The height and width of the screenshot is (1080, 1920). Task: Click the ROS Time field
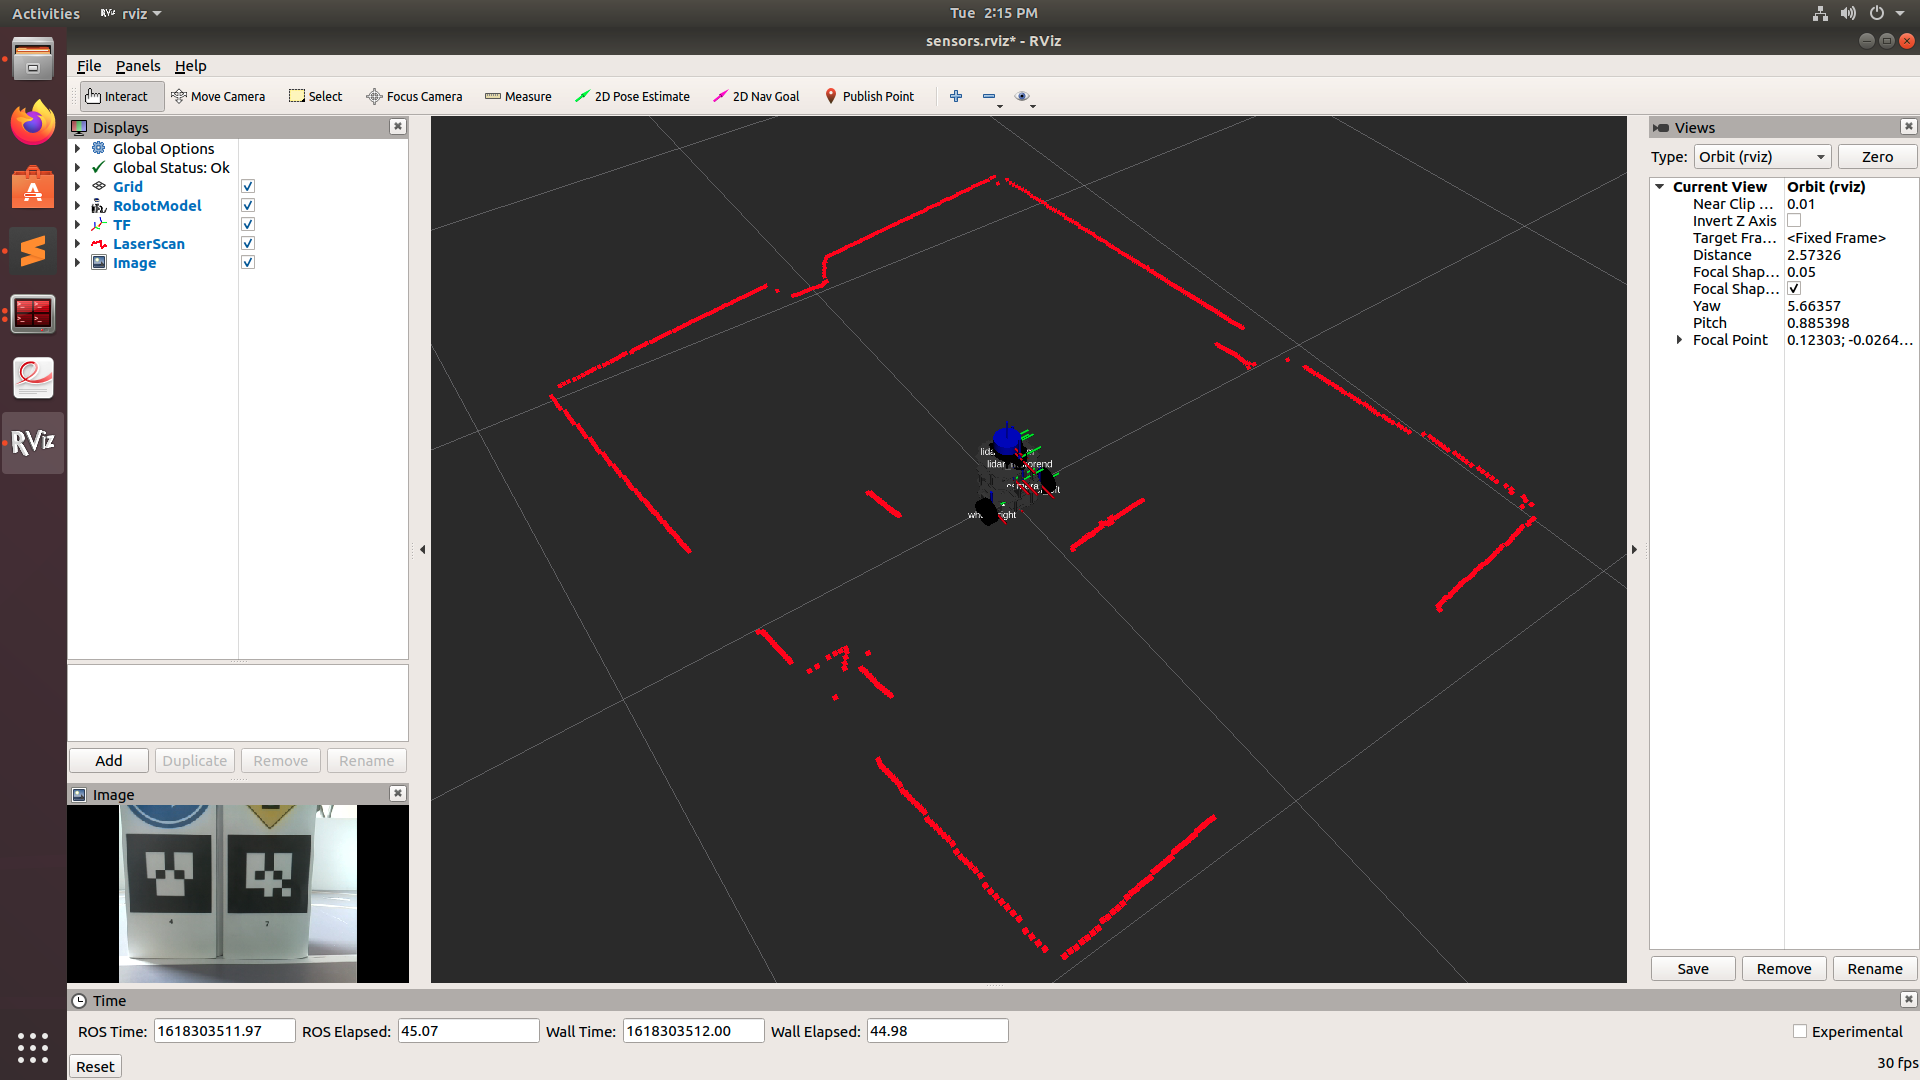coord(224,1031)
